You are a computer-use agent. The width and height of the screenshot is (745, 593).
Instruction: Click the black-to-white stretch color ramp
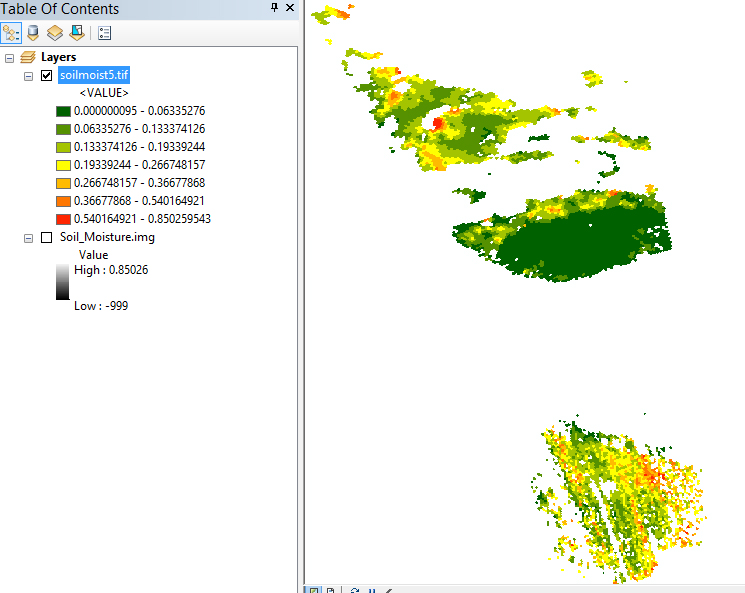pyautogui.click(x=63, y=282)
